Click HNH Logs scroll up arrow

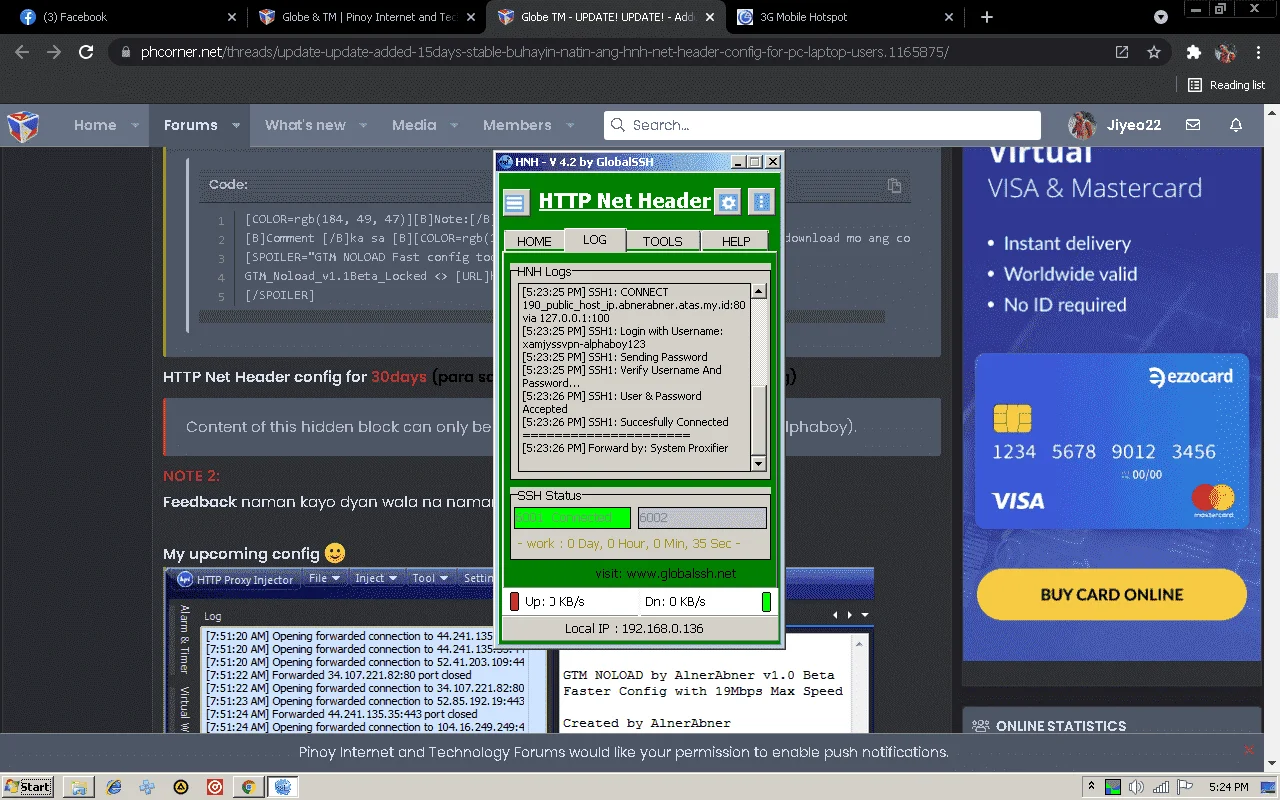758,291
